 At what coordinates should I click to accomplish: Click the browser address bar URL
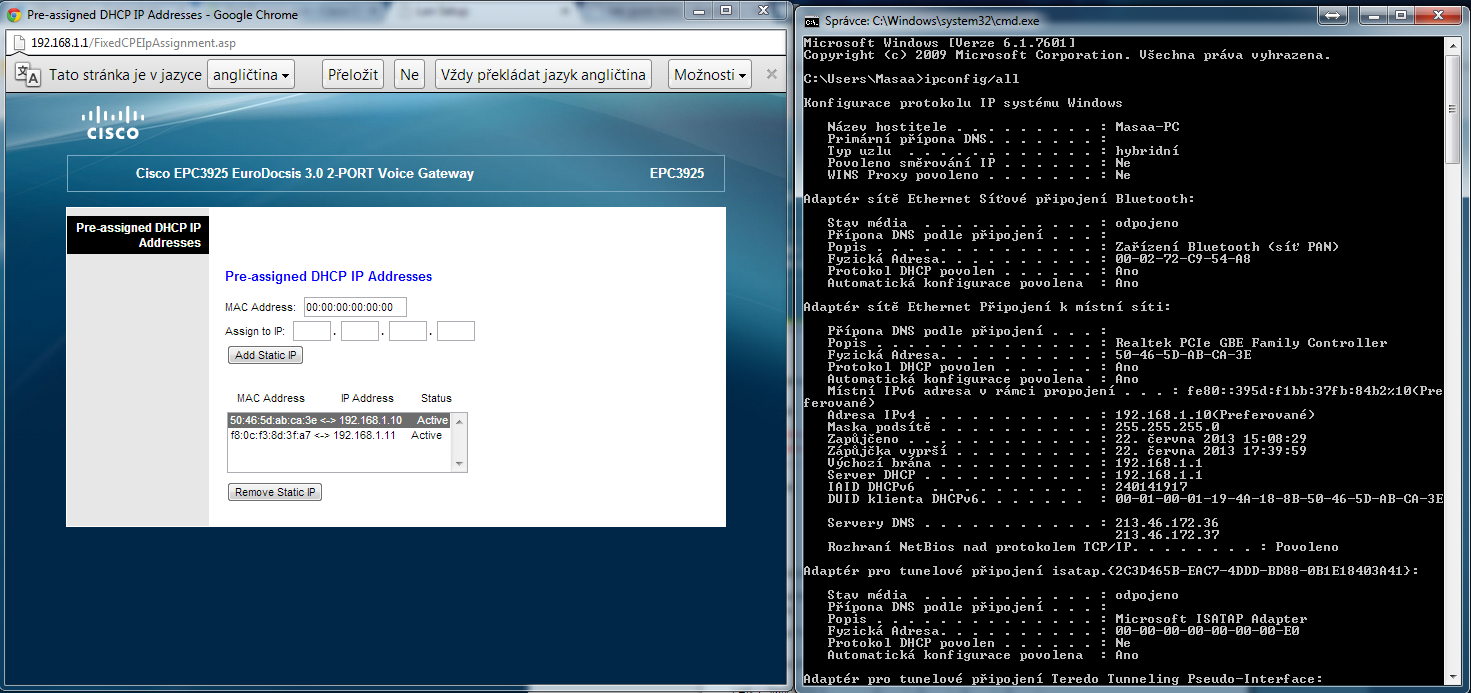(x=134, y=43)
